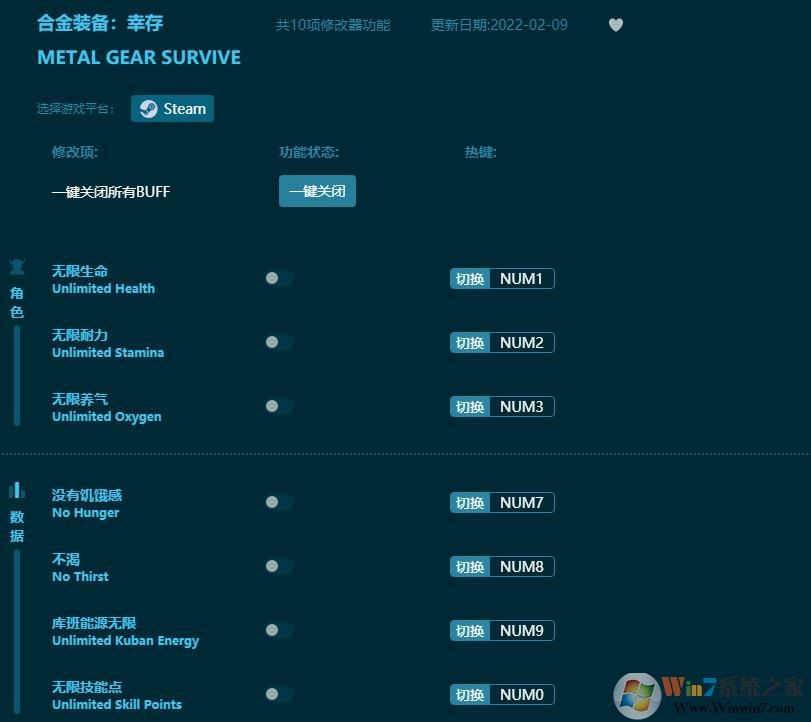Screen dimensions: 811x722
Task: Click 切换 button for NUM3 hotkey
Action: pyautogui.click(x=470, y=407)
